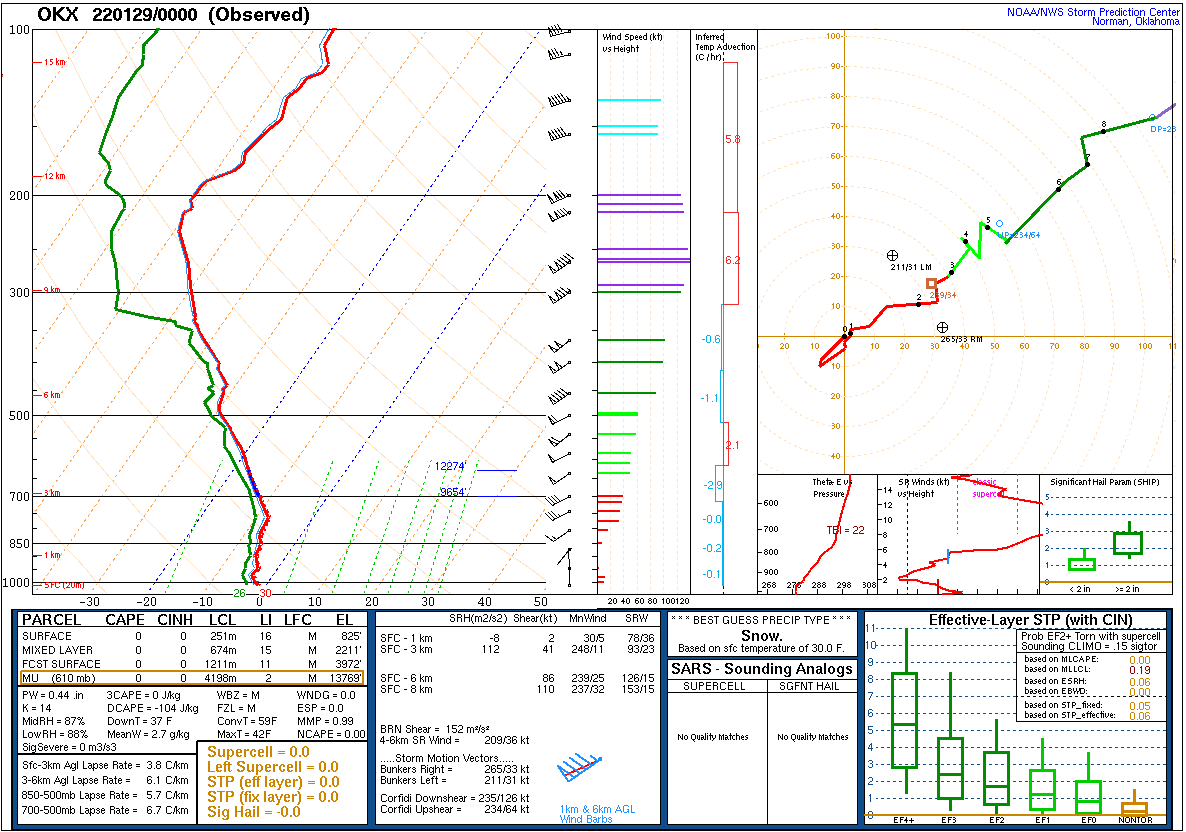The width and height of the screenshot is (1186, 832).
Task: Click the hodograph point labeled 8
Action: tap(1104, 131)
